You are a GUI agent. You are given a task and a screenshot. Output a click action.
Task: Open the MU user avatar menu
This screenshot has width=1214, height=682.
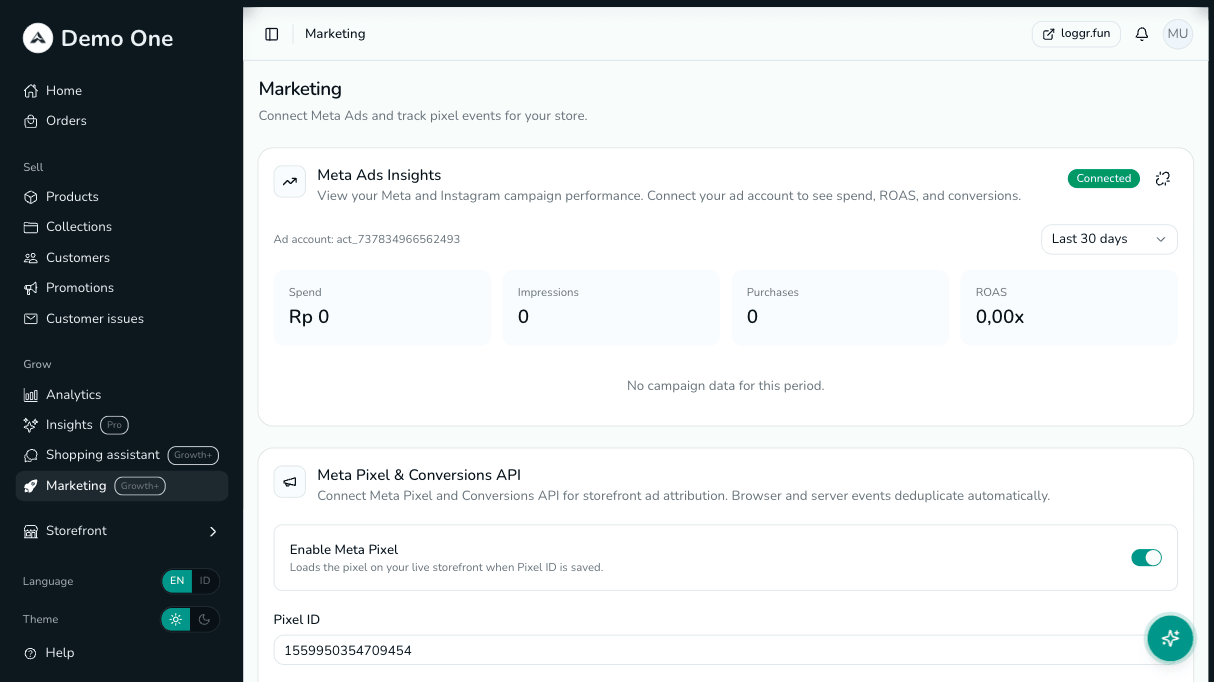1178,34
